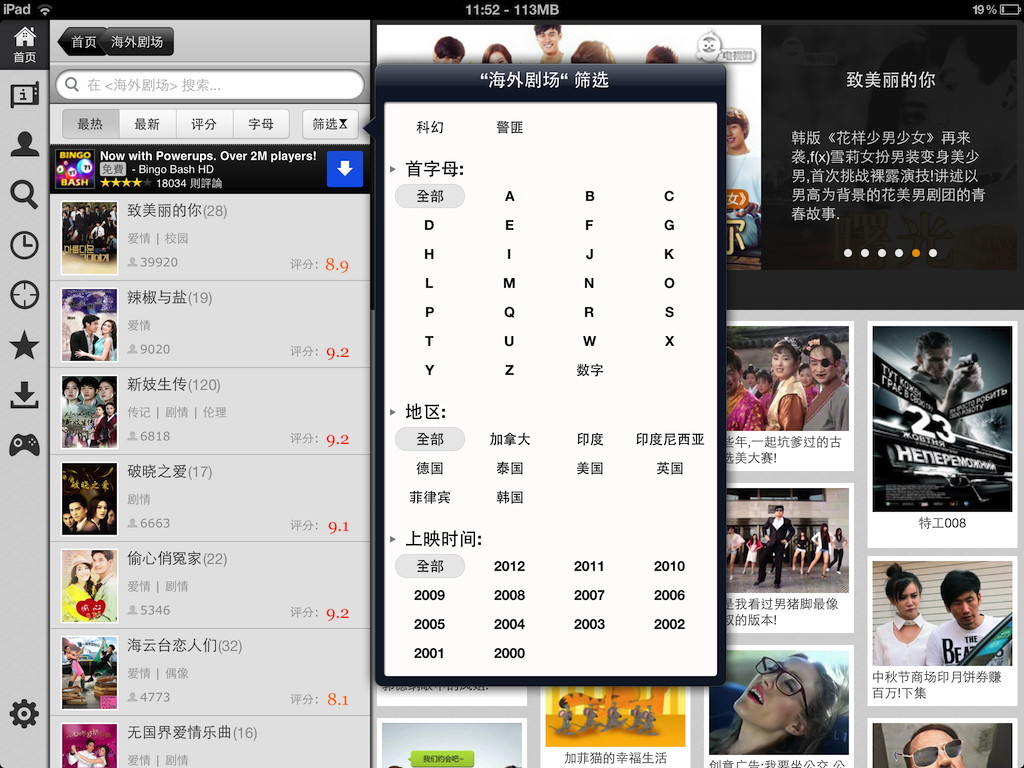The image size is (1024, 768).
Task: Collapse the 首字母 filter section
Action: pos(393,170)
